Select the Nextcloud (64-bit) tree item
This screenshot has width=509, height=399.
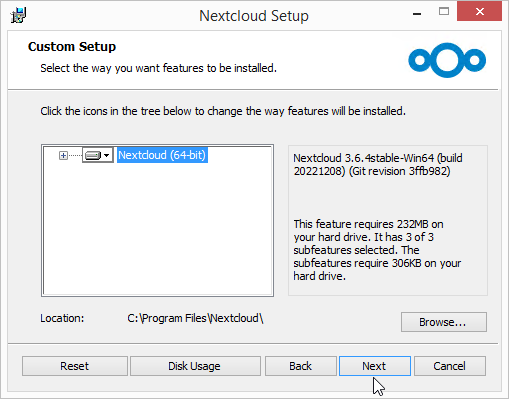(162, 155)
